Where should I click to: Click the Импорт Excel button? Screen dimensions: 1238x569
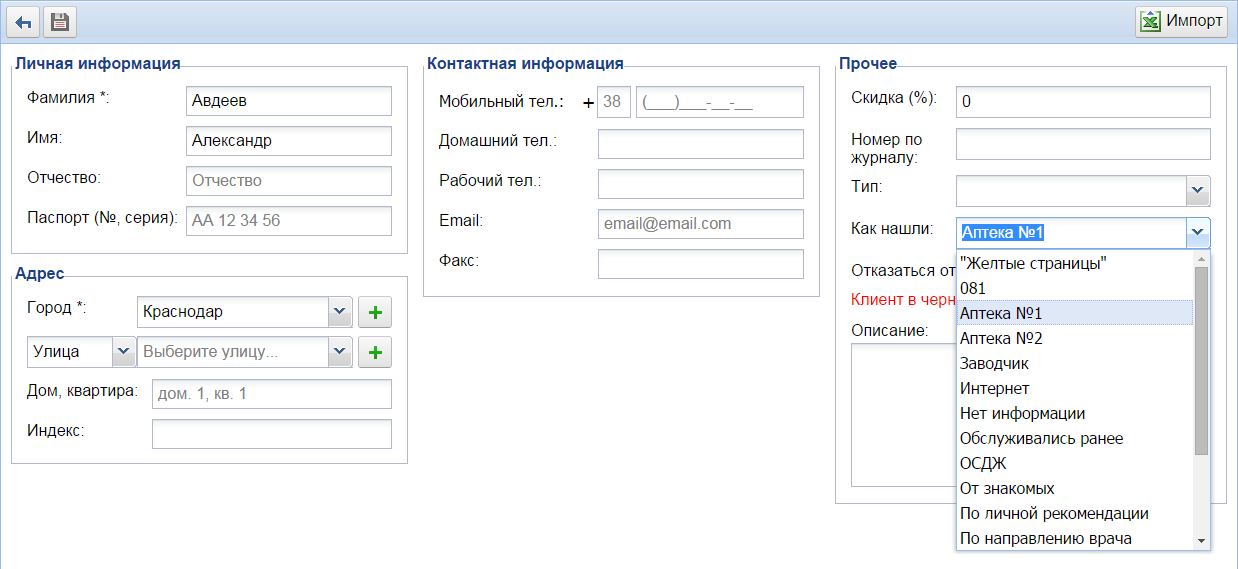[1181, 21]
